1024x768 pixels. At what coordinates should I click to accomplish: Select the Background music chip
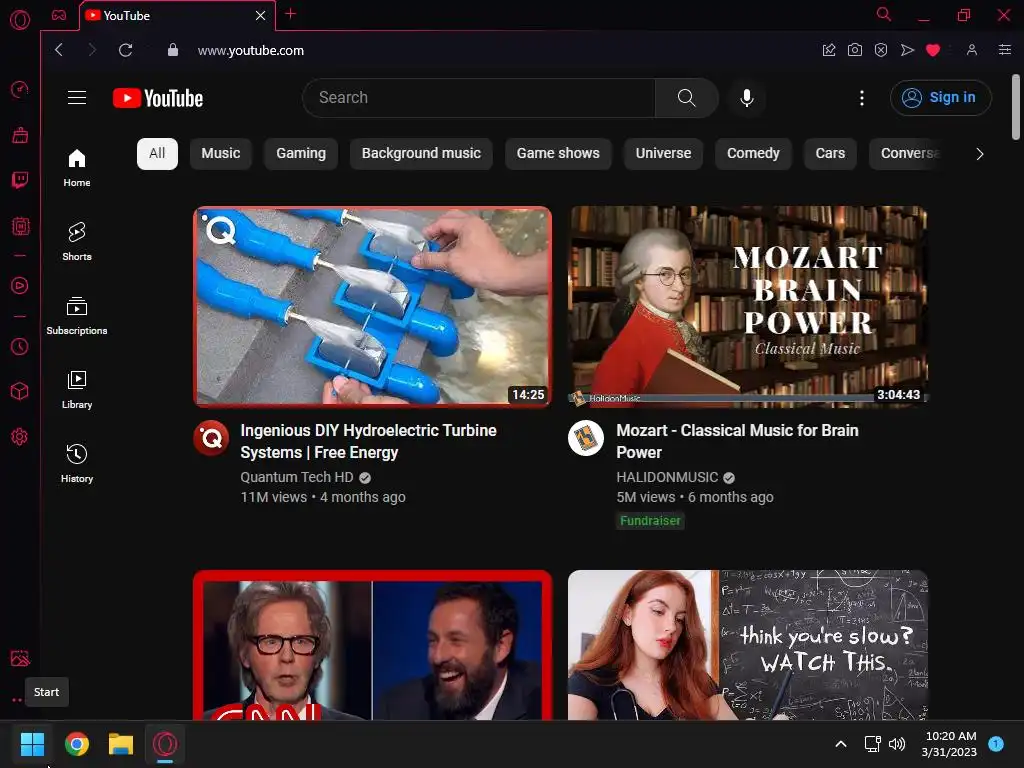421,153
